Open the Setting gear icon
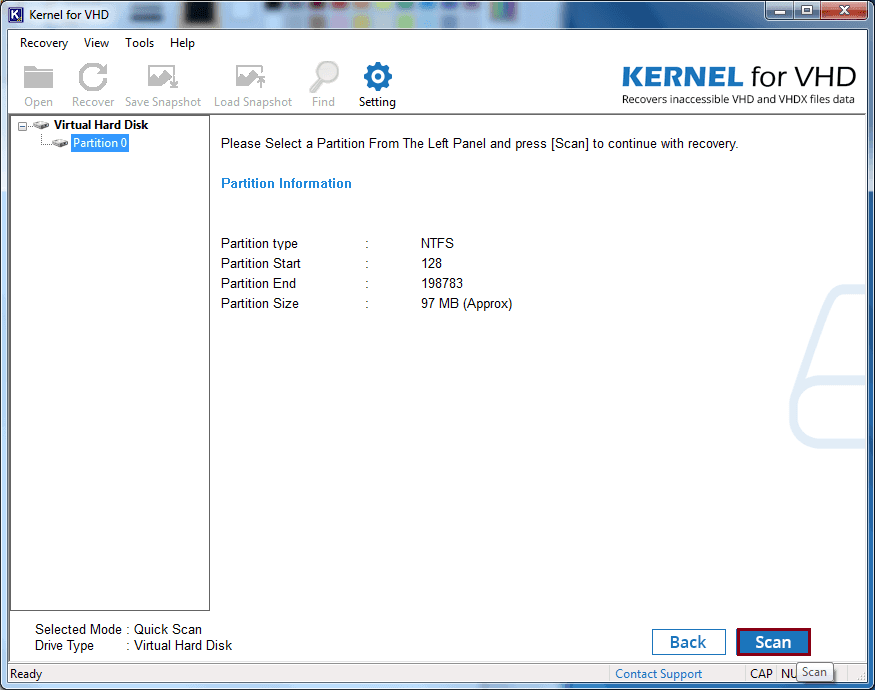The image size is (875, 690). pos(378,76)
